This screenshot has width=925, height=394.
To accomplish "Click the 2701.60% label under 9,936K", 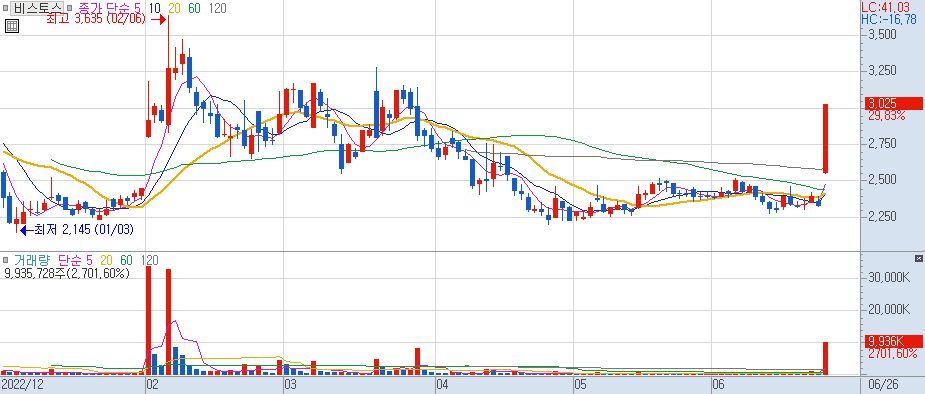I will (x=893, y=353).
